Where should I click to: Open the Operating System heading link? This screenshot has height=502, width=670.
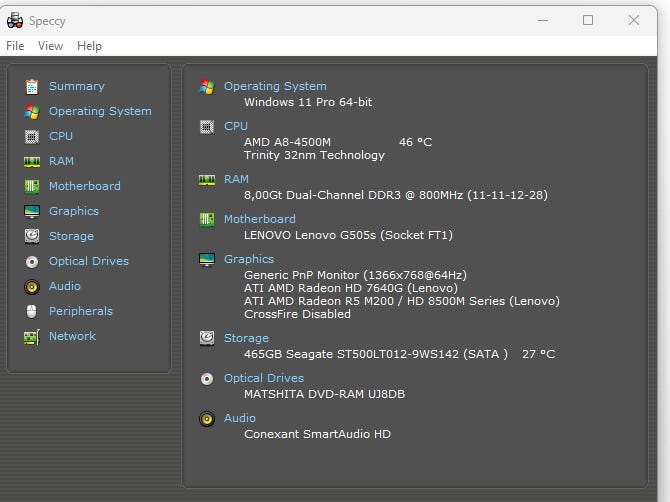275,86
